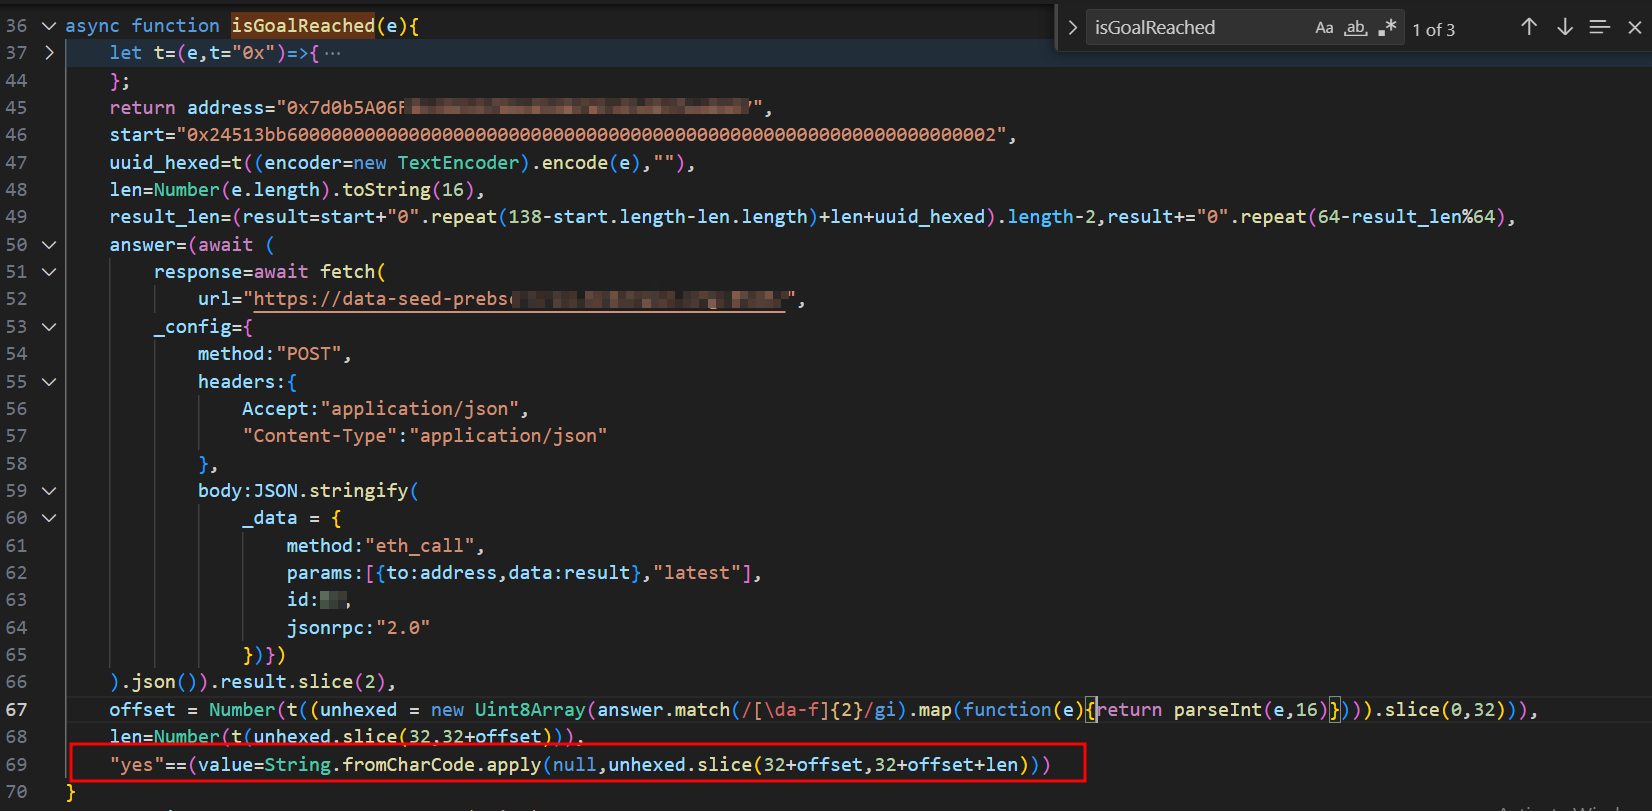Fold the JSON.stringify body at line 59
This screenshot has width=1652, height=811.
[49, 491]
